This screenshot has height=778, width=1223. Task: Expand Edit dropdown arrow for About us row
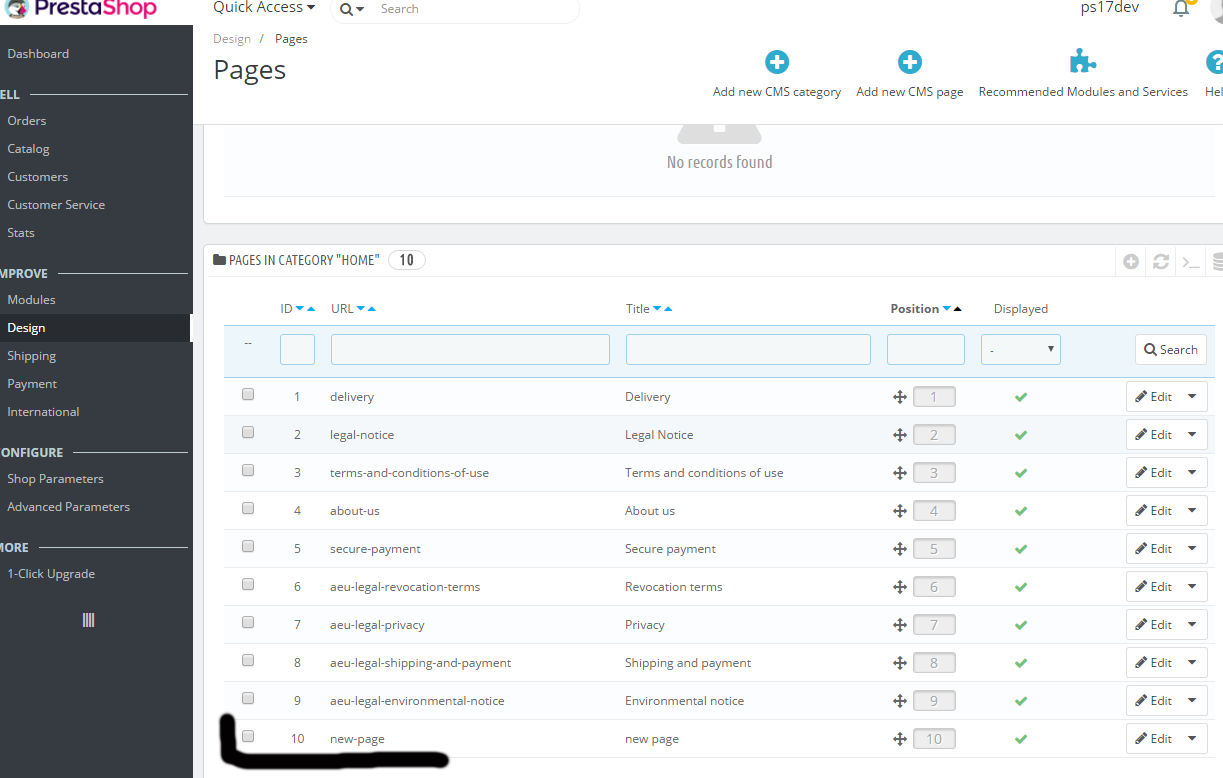(x=1192, y=511)
